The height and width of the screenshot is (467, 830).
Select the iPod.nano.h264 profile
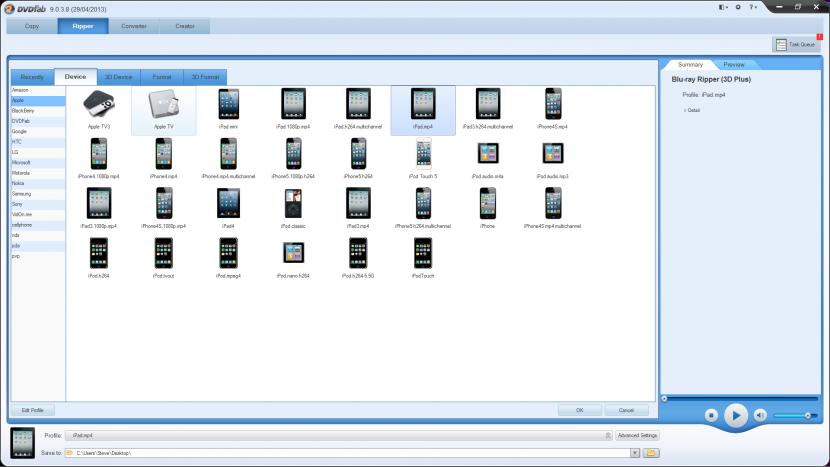pos(293,258)
